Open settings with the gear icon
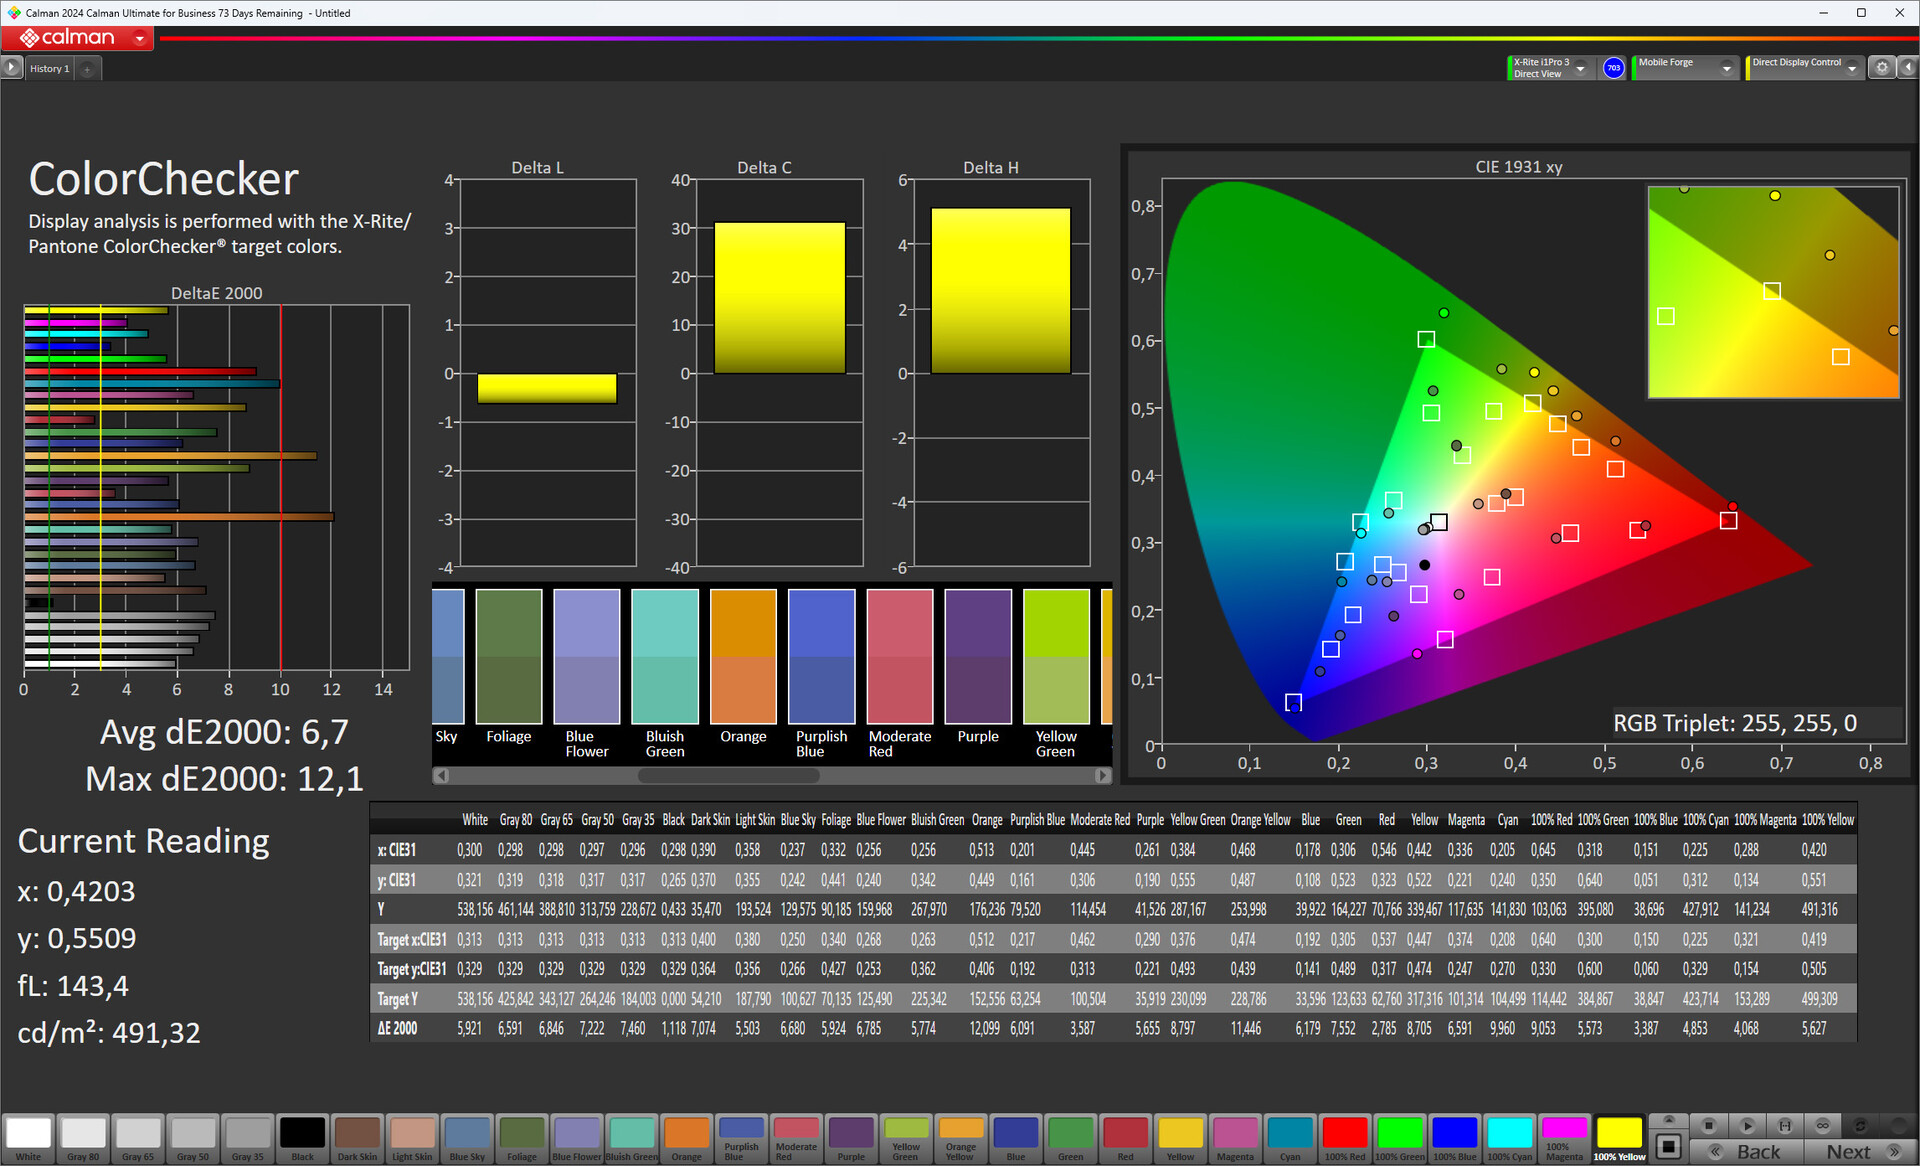This screenshot has height=1166, width=1920. click(x=1882, y=68)
